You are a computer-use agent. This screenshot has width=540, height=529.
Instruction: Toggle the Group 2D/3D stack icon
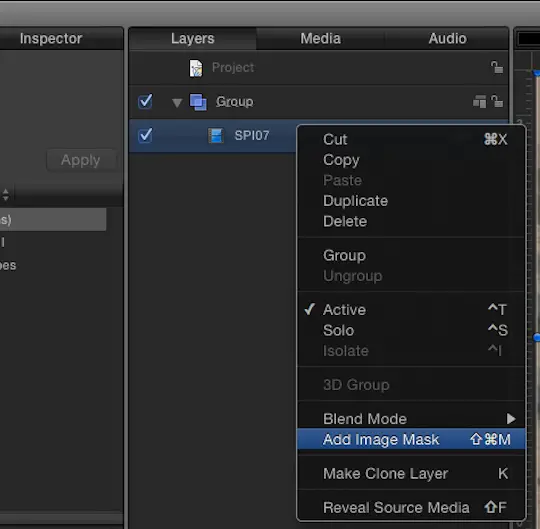479,102
